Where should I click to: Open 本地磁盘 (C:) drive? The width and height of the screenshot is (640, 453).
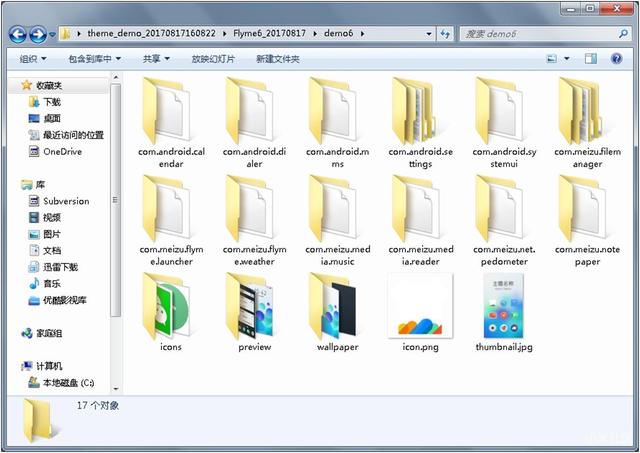[69, 383]
